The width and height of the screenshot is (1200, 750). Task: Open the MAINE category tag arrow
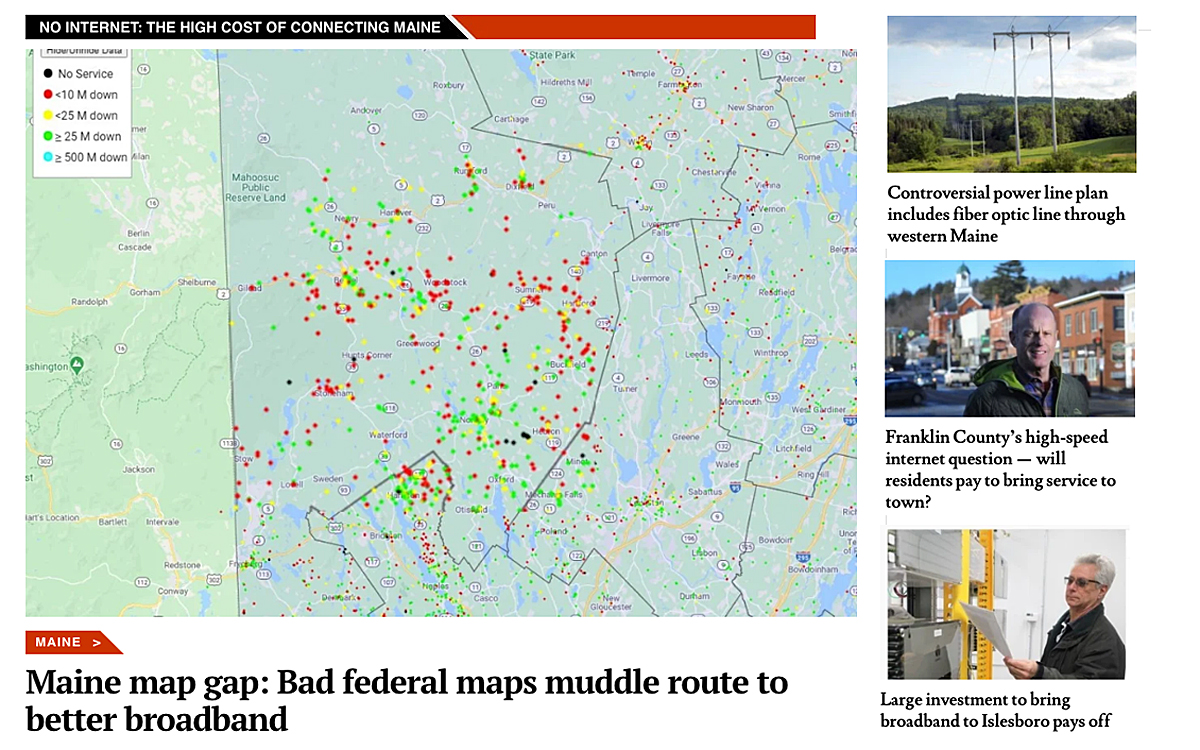97,642
